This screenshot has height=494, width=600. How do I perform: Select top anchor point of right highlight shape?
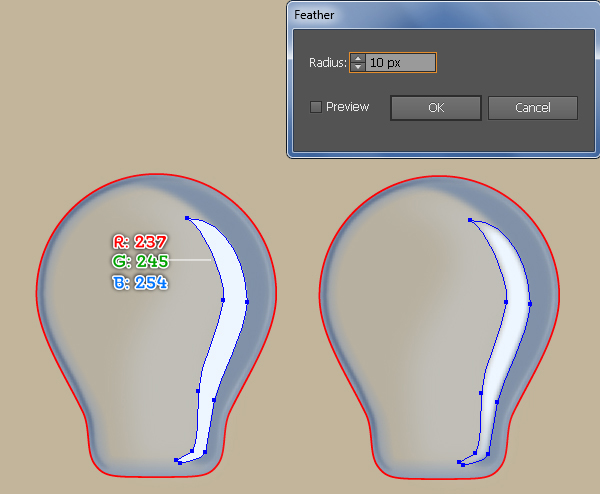tap(470, 220)
